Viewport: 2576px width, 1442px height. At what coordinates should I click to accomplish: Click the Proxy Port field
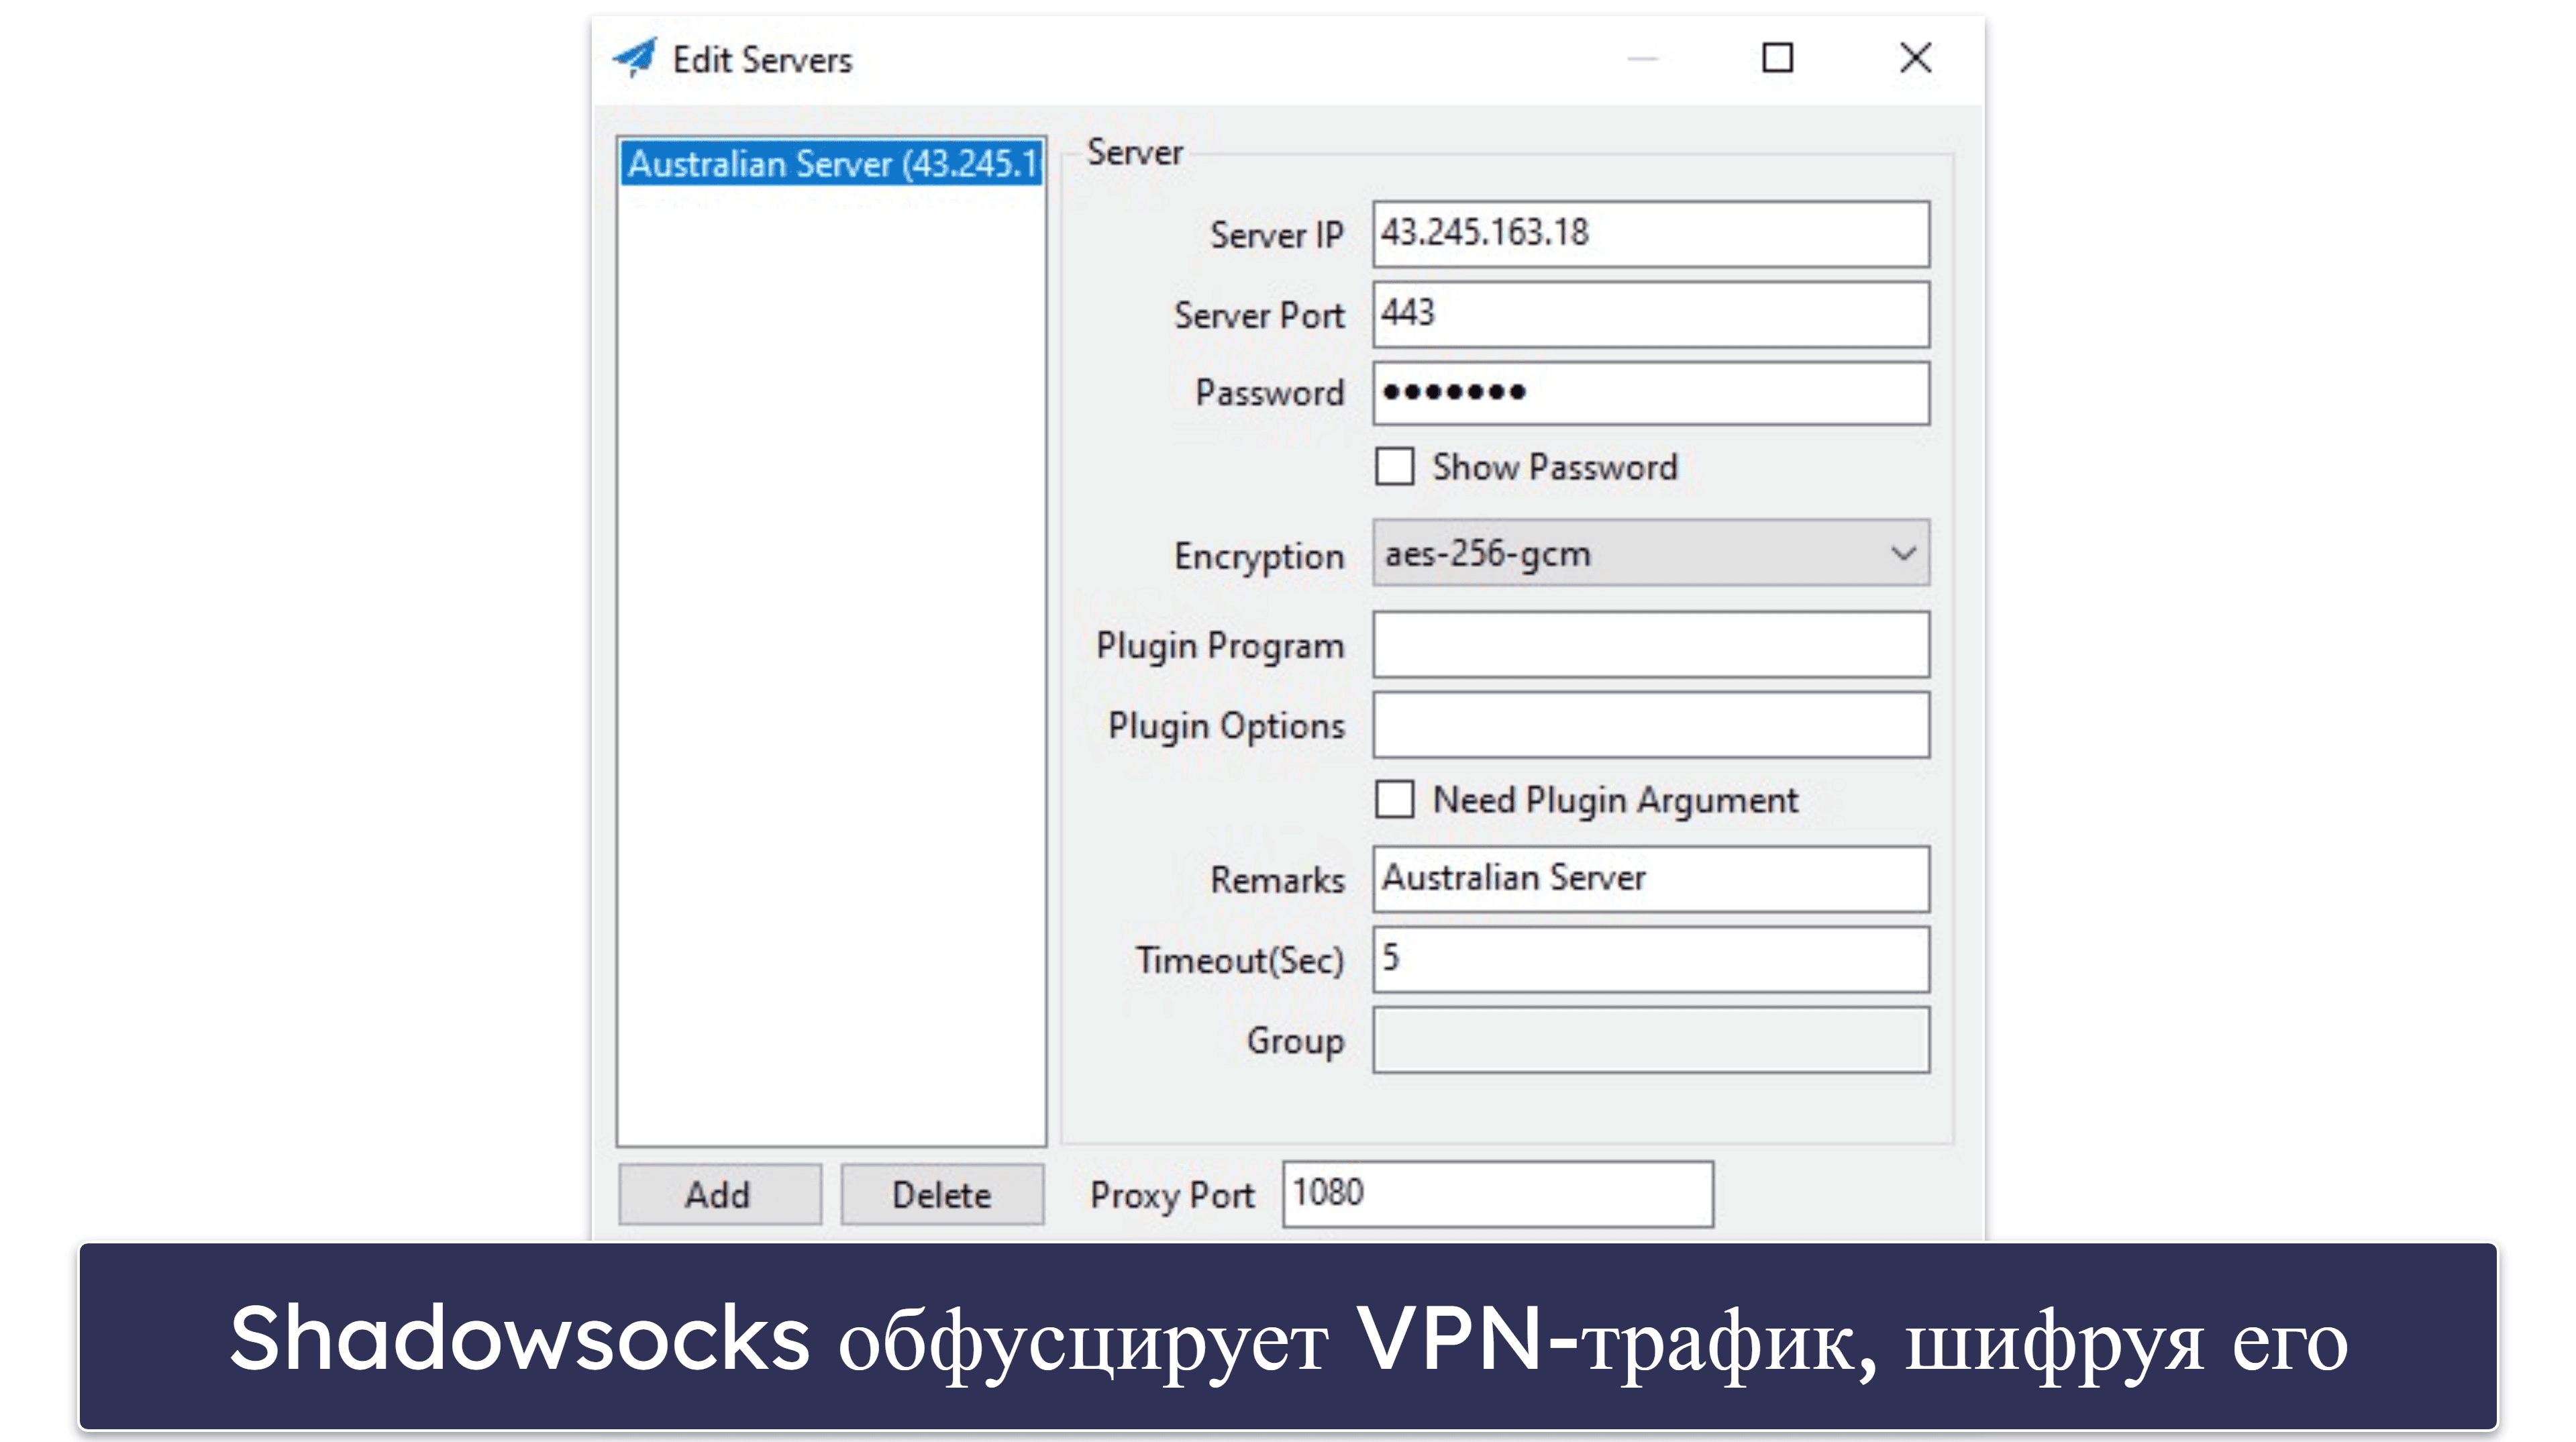pyautogui.click(x=1497, y=1194)
